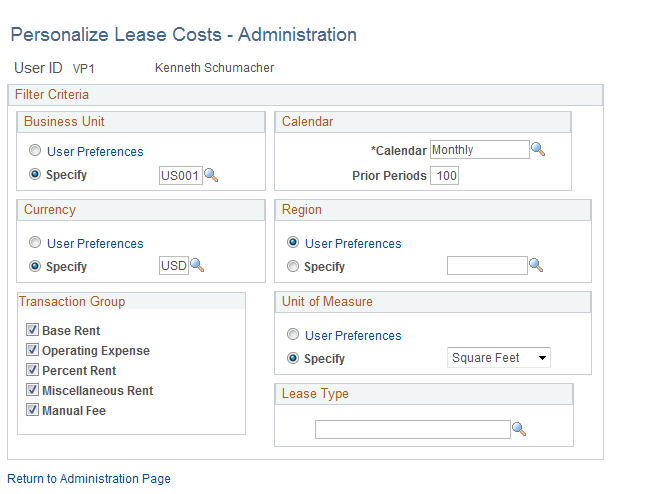Image resolution: width=661 pixels, height=494 pixels.
Task: Toggle the Operating Expense checkbox
Action: tap(33, 351)
